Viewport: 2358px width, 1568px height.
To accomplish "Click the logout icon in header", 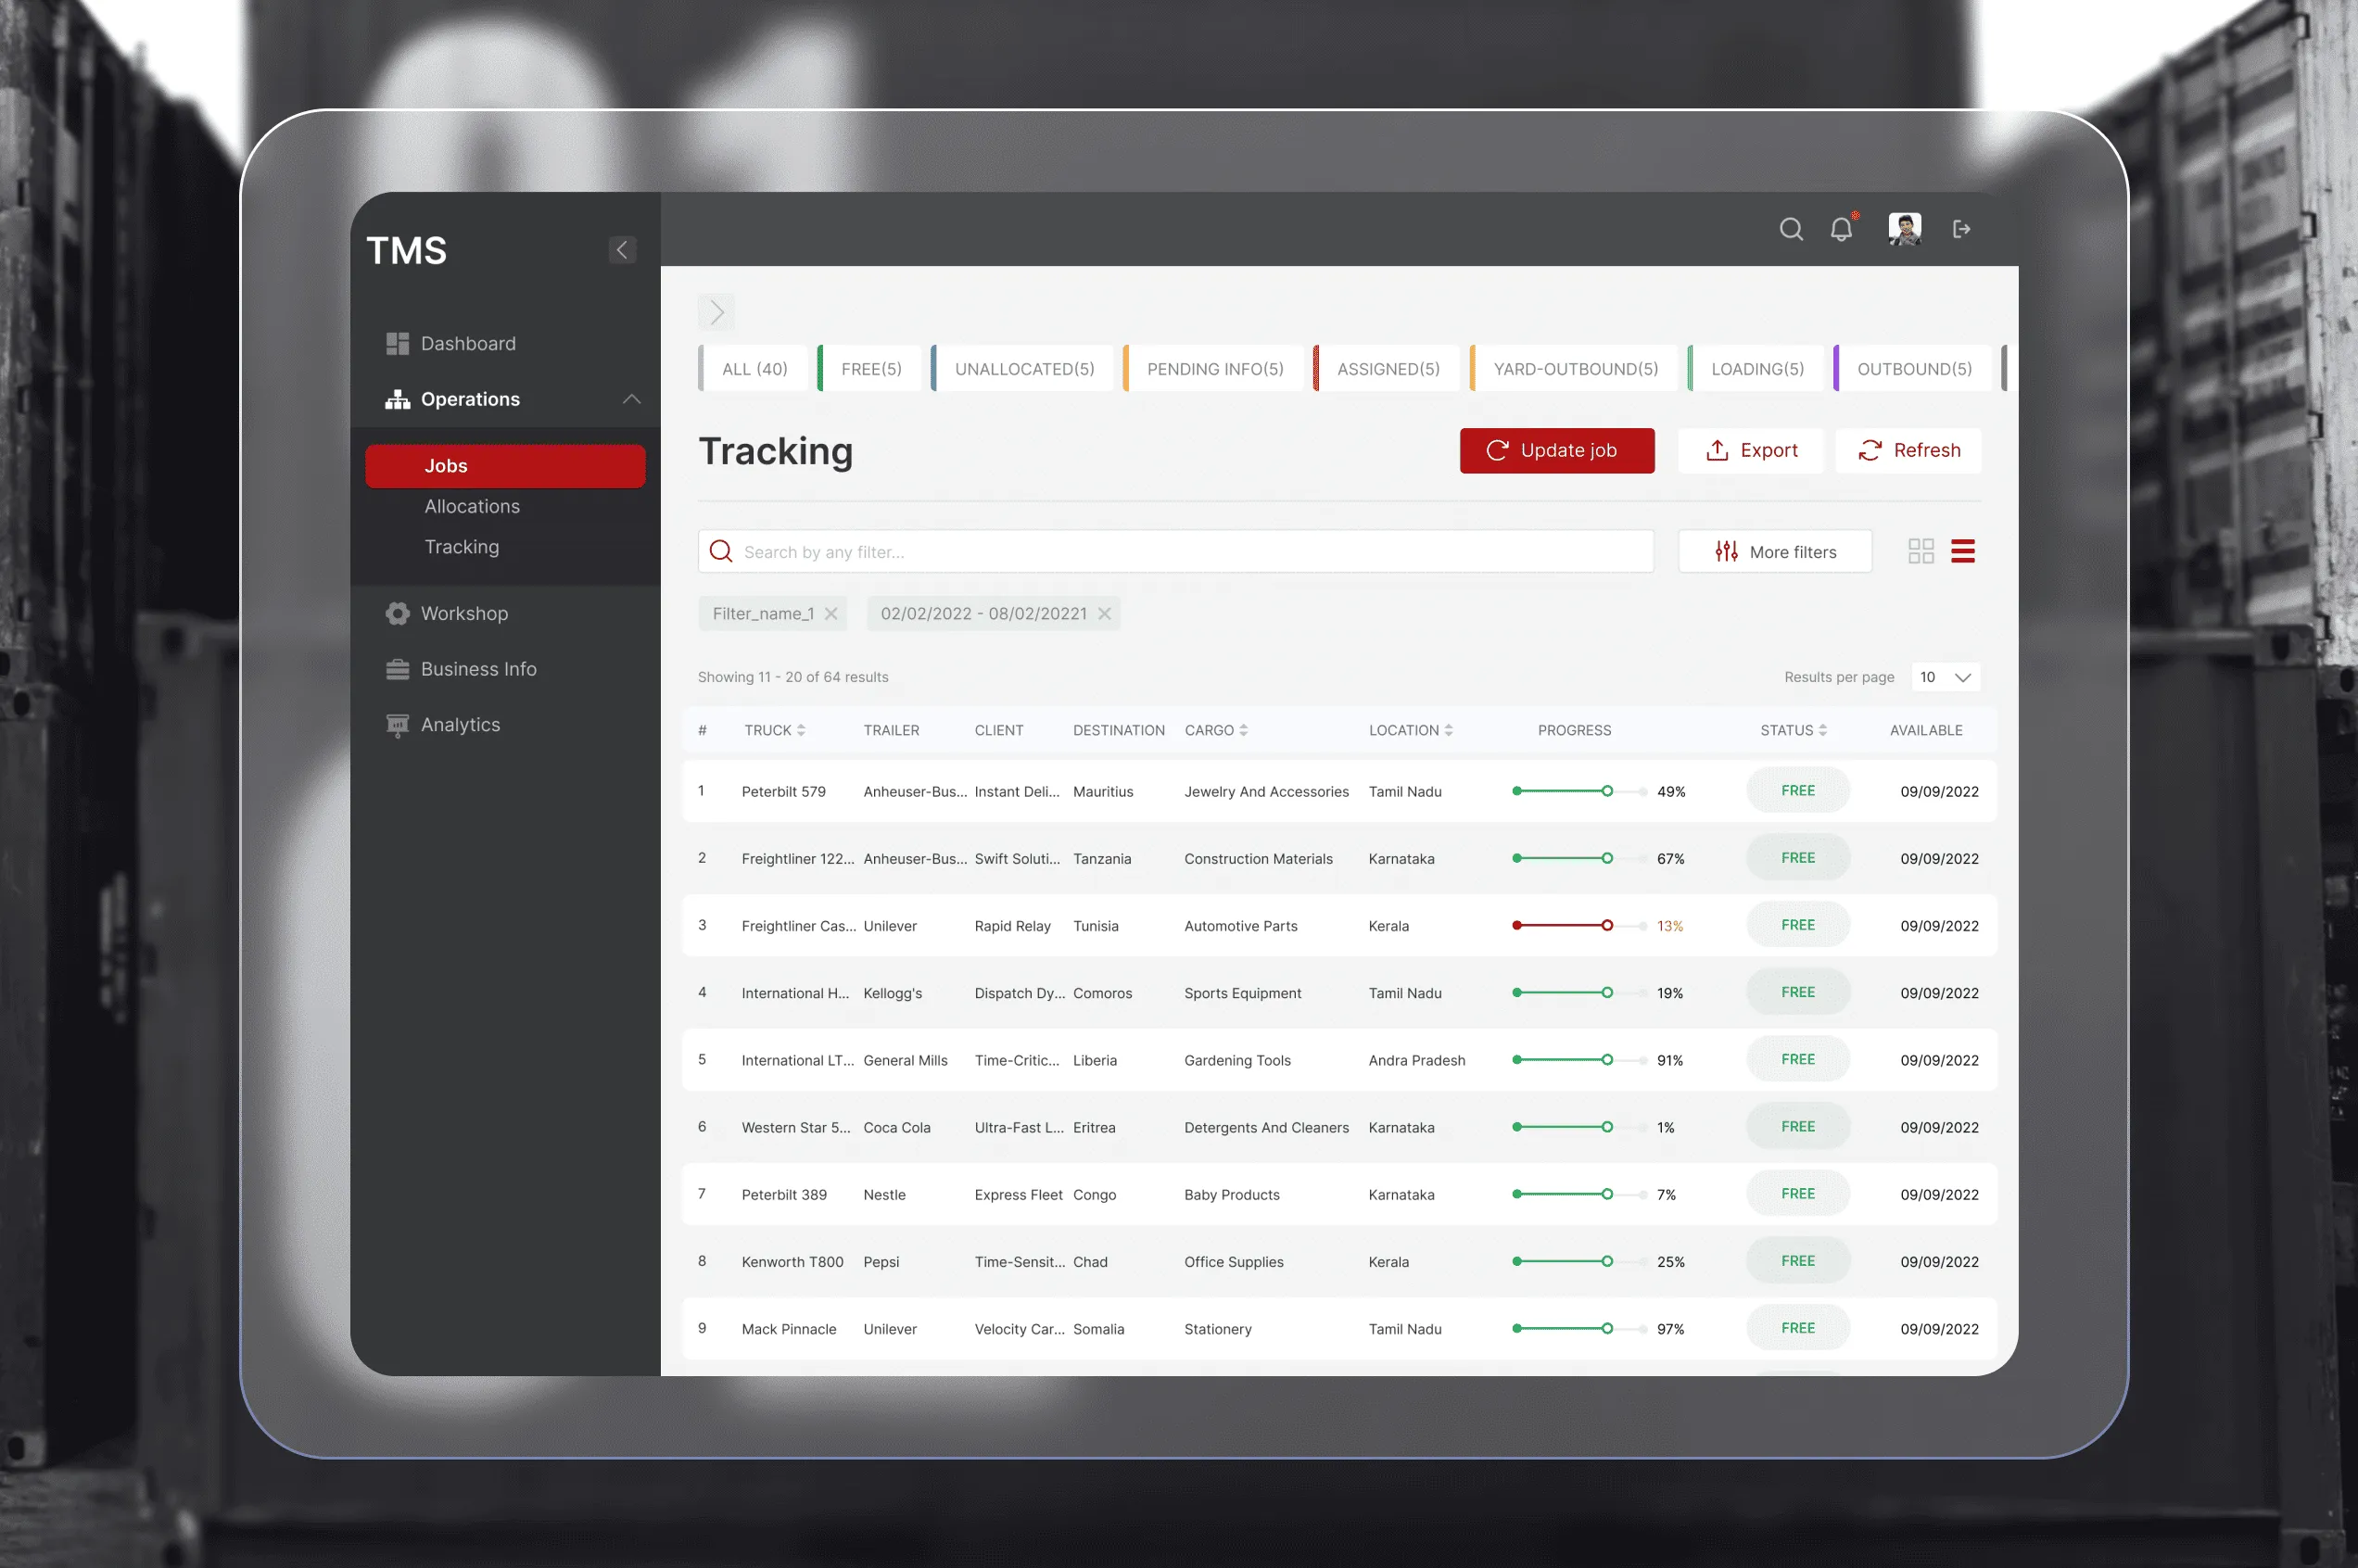I will (x=1961, y=229).
